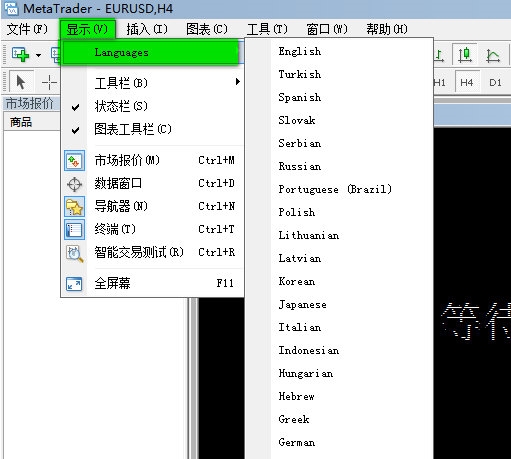Click the Data Window crosshair icon

[74, 184]
